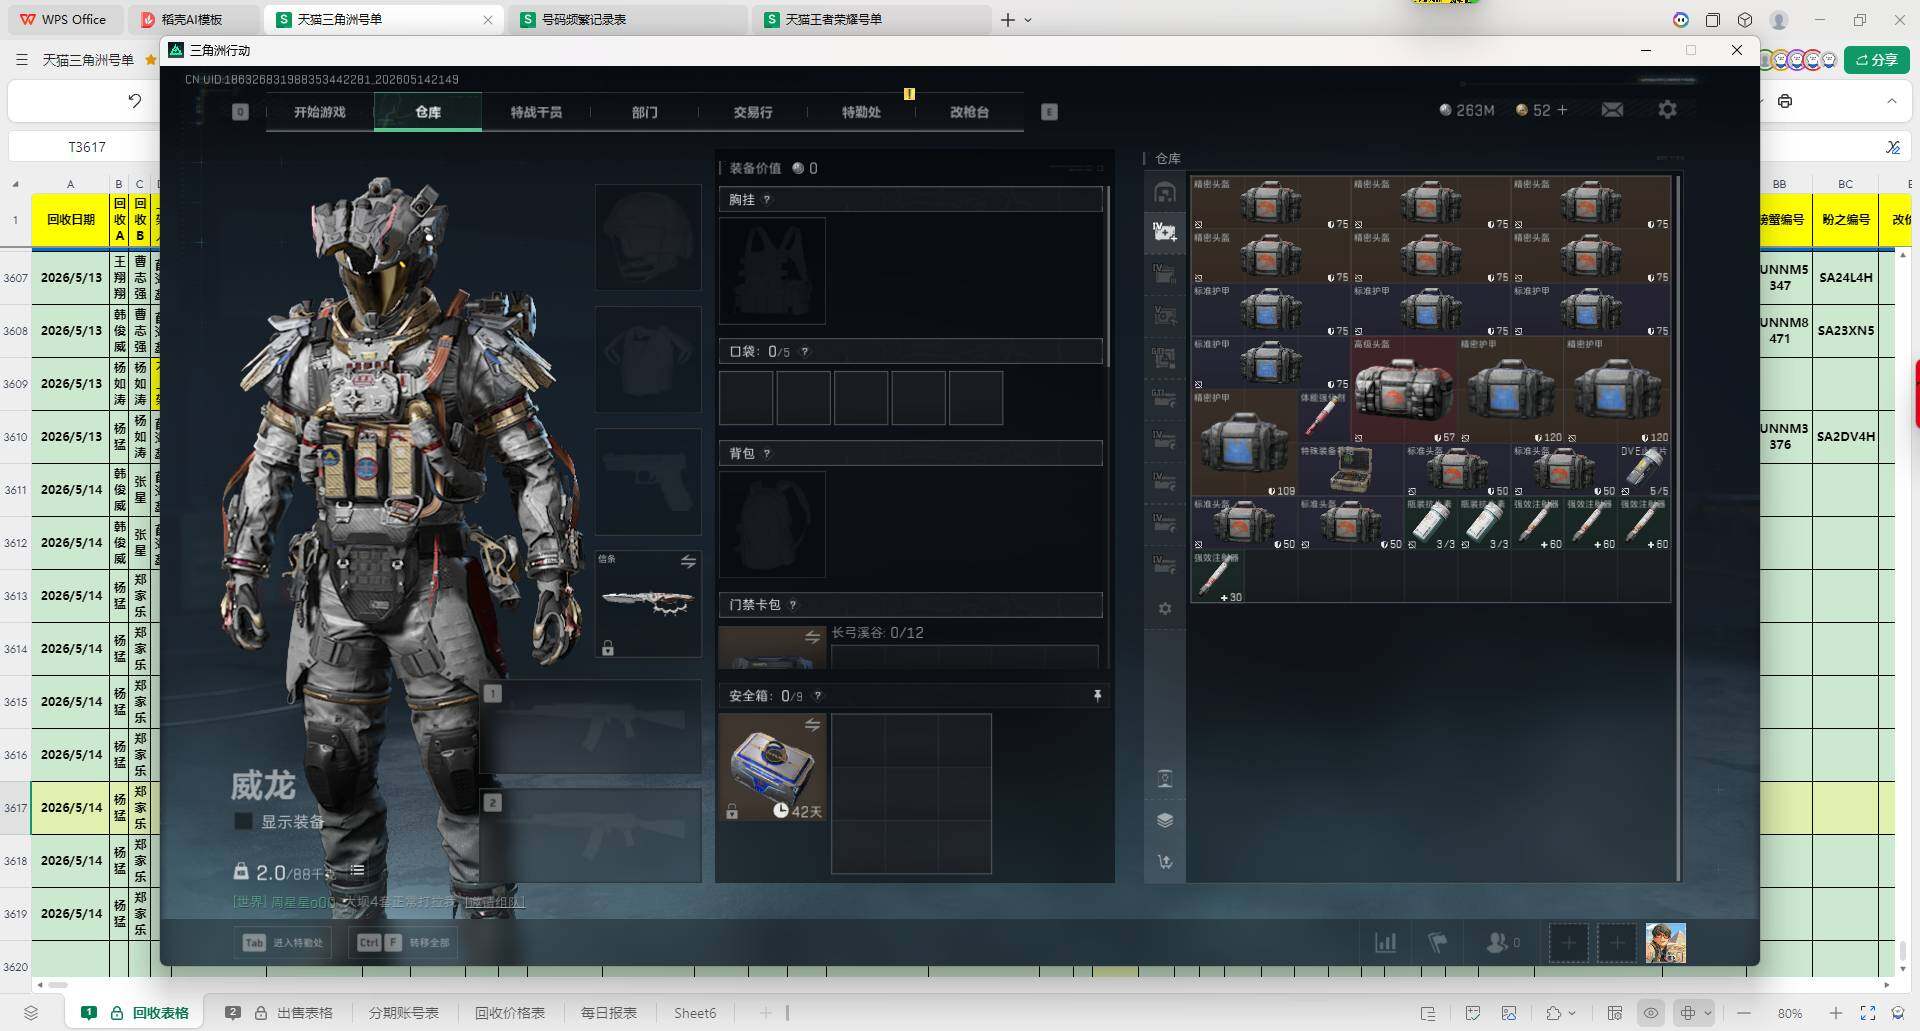This screenshot has height=1031, width=1920.
Task: Click the Ctrl F 转移全部 button
Action: click(x=403, y=942)
